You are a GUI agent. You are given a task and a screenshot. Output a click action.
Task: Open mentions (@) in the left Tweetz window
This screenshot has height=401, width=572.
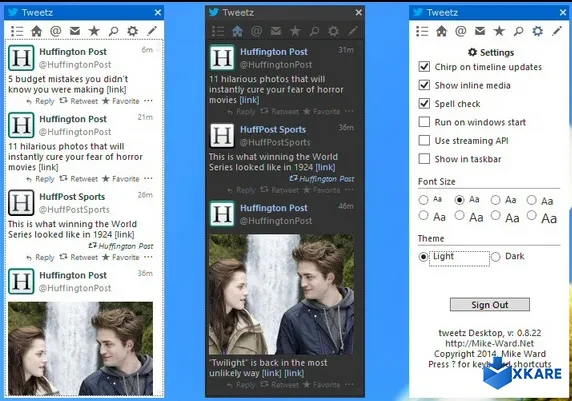click(x=55, y=31)
